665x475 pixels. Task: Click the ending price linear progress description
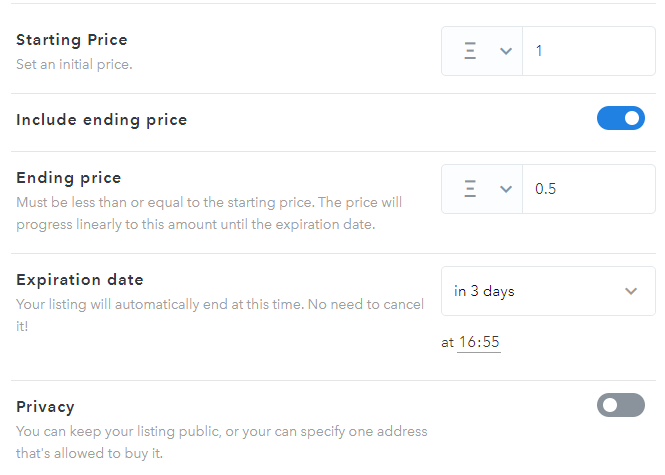pos(209,213)
